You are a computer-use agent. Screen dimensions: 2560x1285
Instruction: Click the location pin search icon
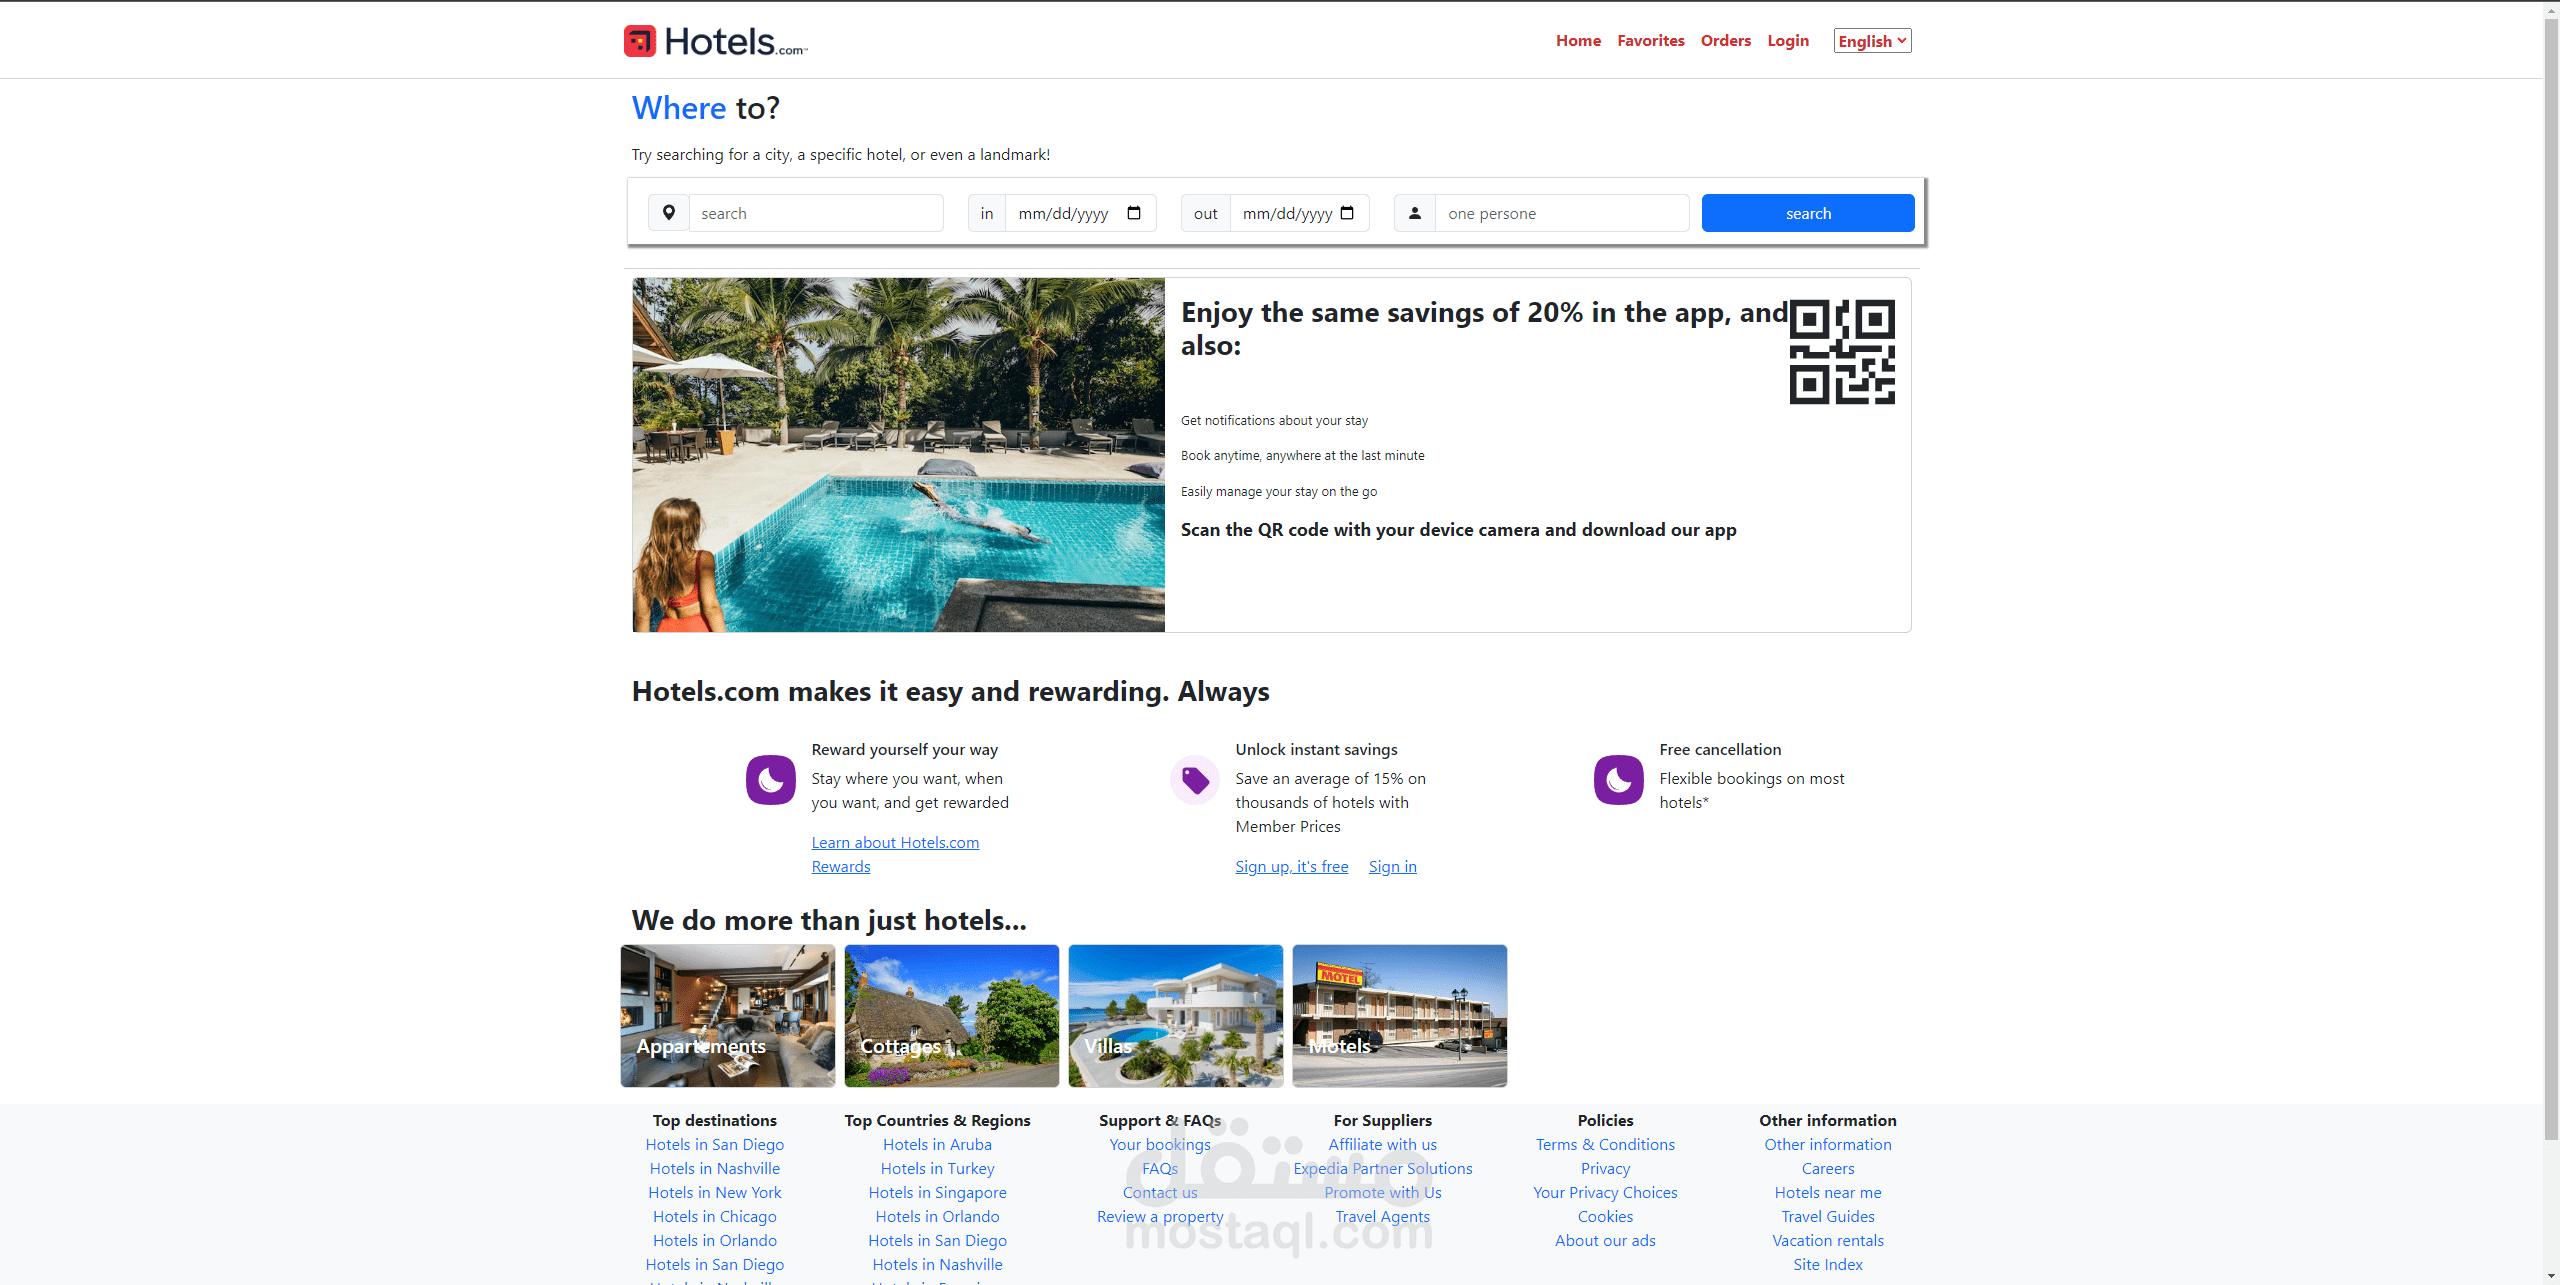tap(669, 213)
